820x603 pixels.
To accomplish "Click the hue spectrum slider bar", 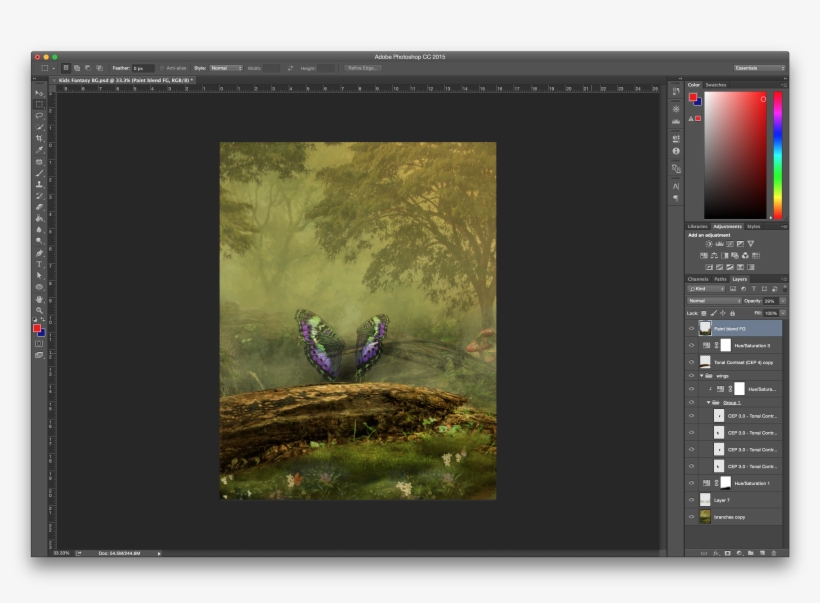I will tap(777, 155).
